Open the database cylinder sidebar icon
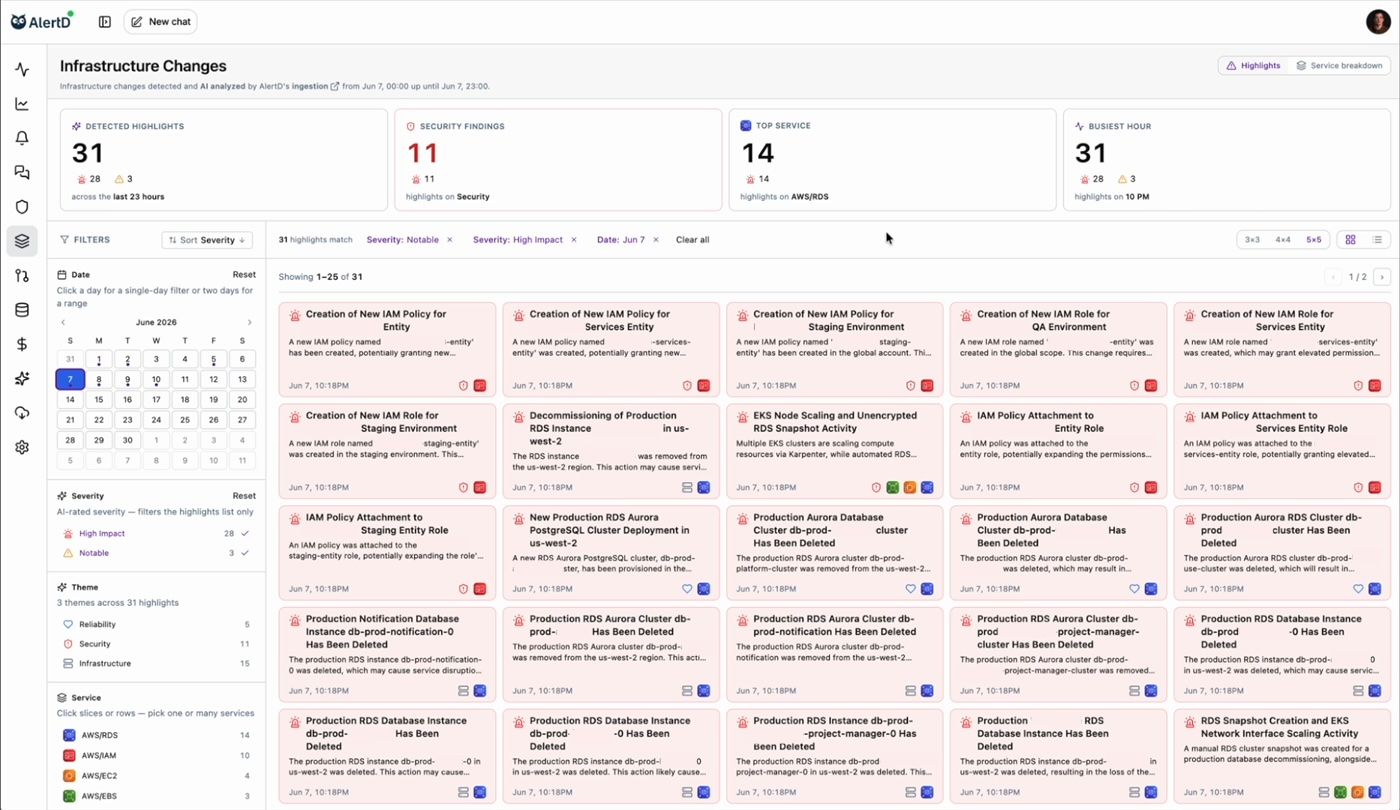Image resolution: width=1400 pixels, height=810 pixels. coord(22,310)
